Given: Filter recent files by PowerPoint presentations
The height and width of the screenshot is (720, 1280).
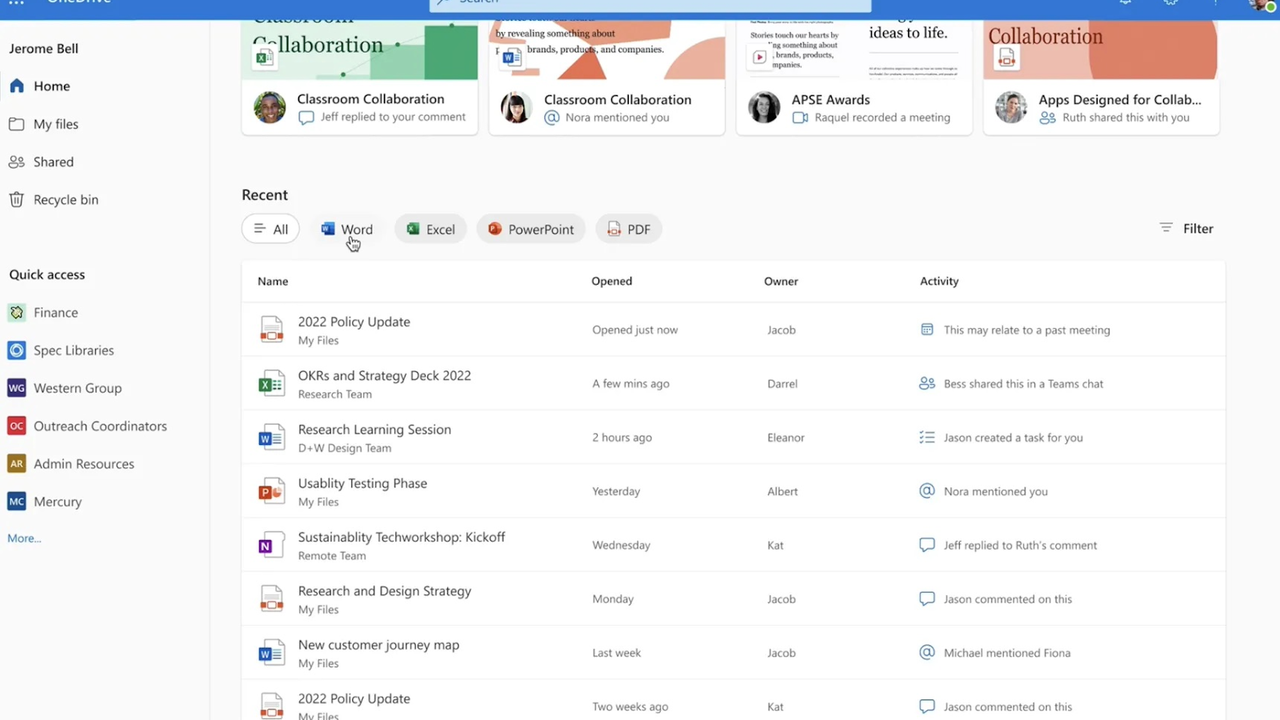Looking at the screenshot, I should point(530,229).
